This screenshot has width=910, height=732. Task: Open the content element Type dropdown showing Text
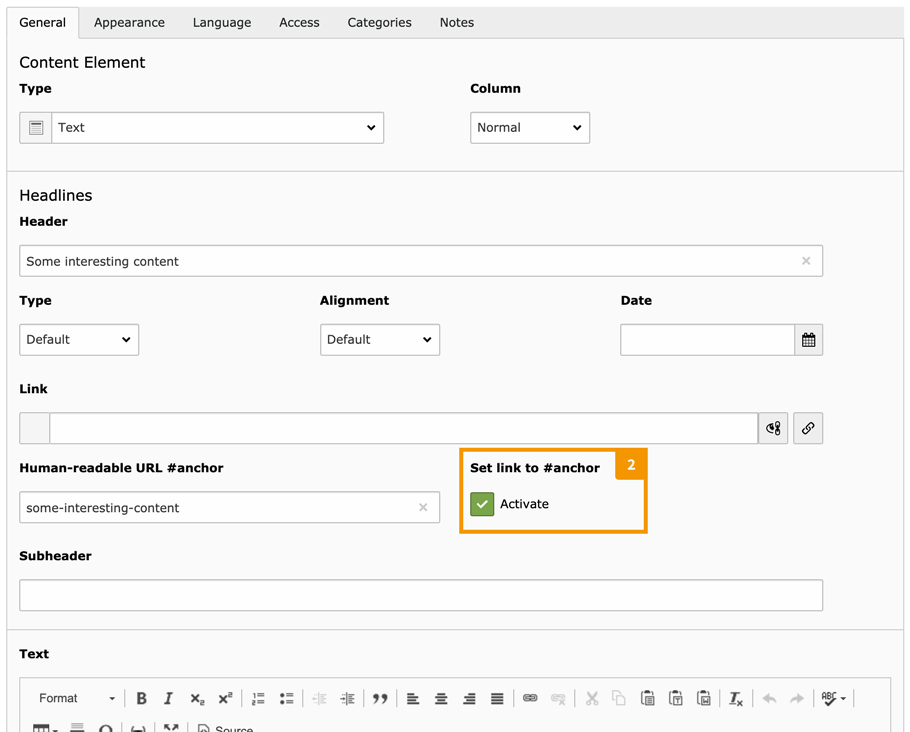[x=218, y=128]
